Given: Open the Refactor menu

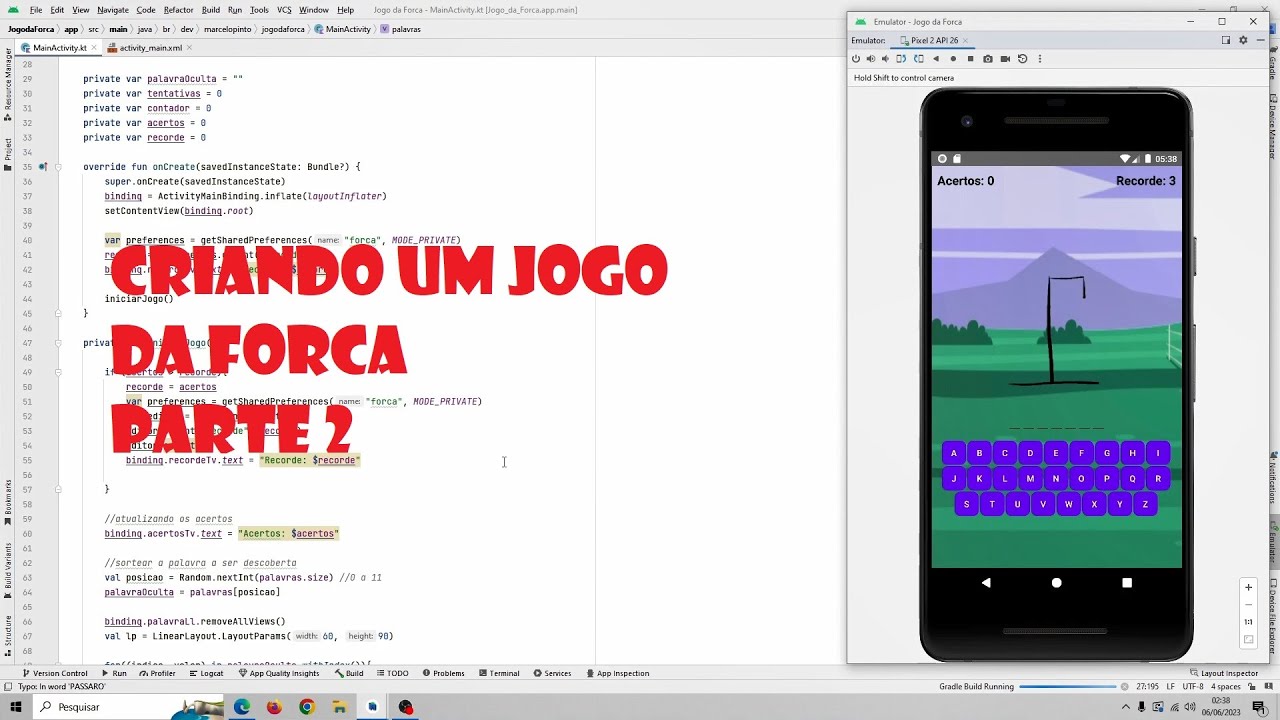Looking at the screenshot, I should click(178, 10).
